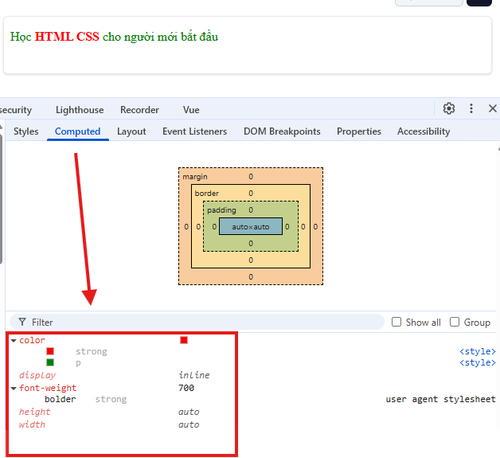Click the height property name
Screen dimensions: 500x458
pos(34,412)
